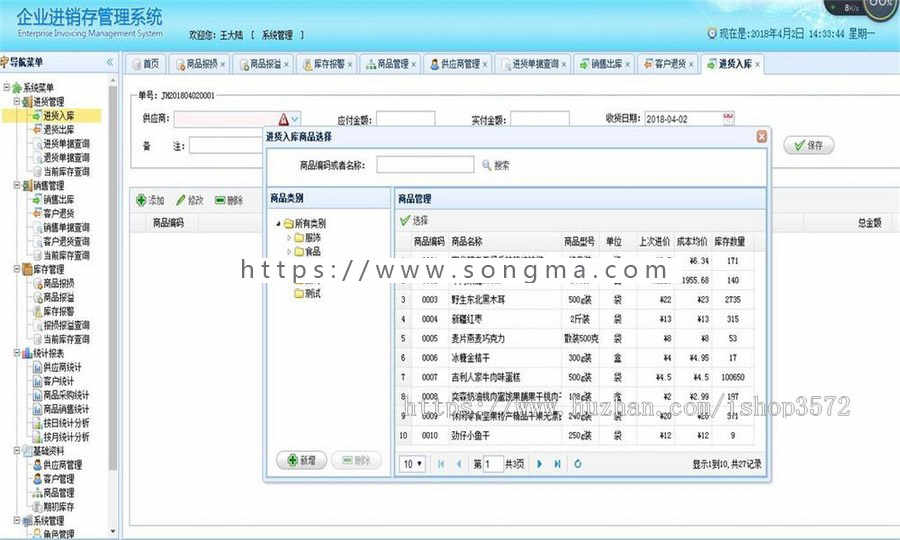
Task: Click 修改 edit toolbar button
Action: [x=190, y=200]
